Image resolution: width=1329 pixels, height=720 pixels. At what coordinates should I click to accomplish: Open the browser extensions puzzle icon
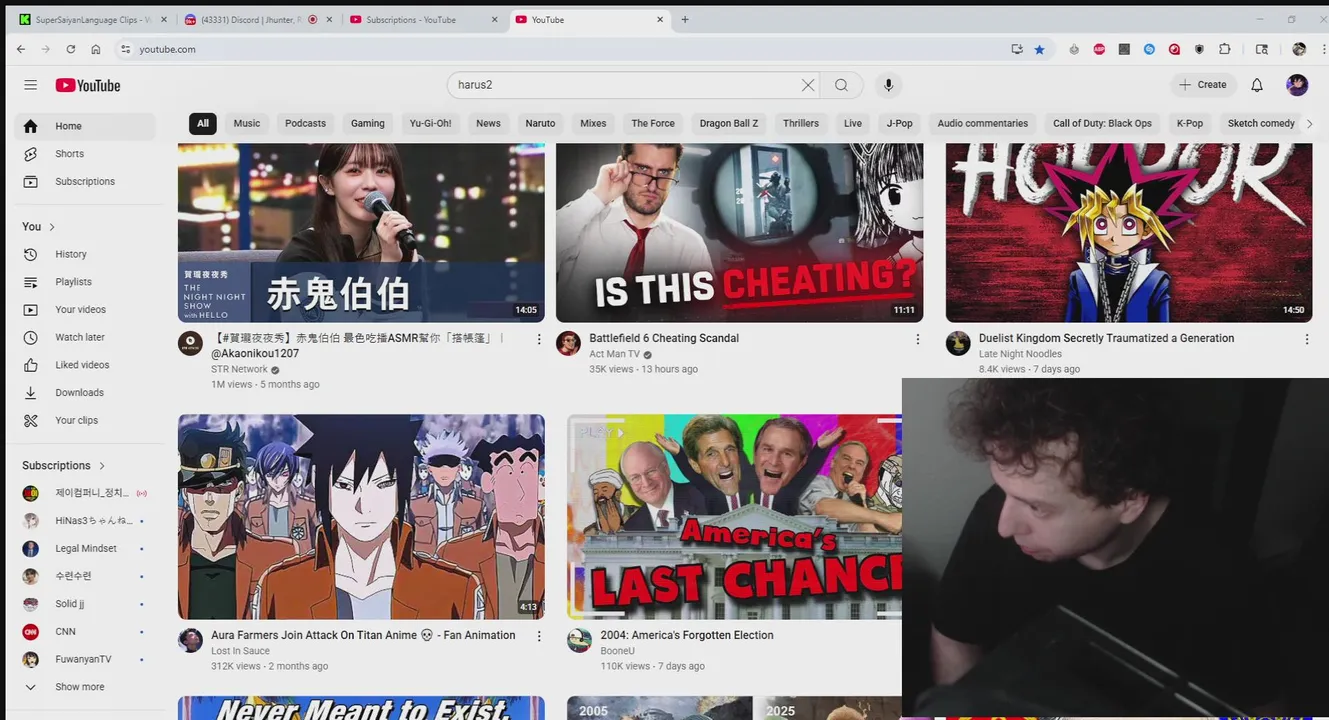click(1225, 49)
